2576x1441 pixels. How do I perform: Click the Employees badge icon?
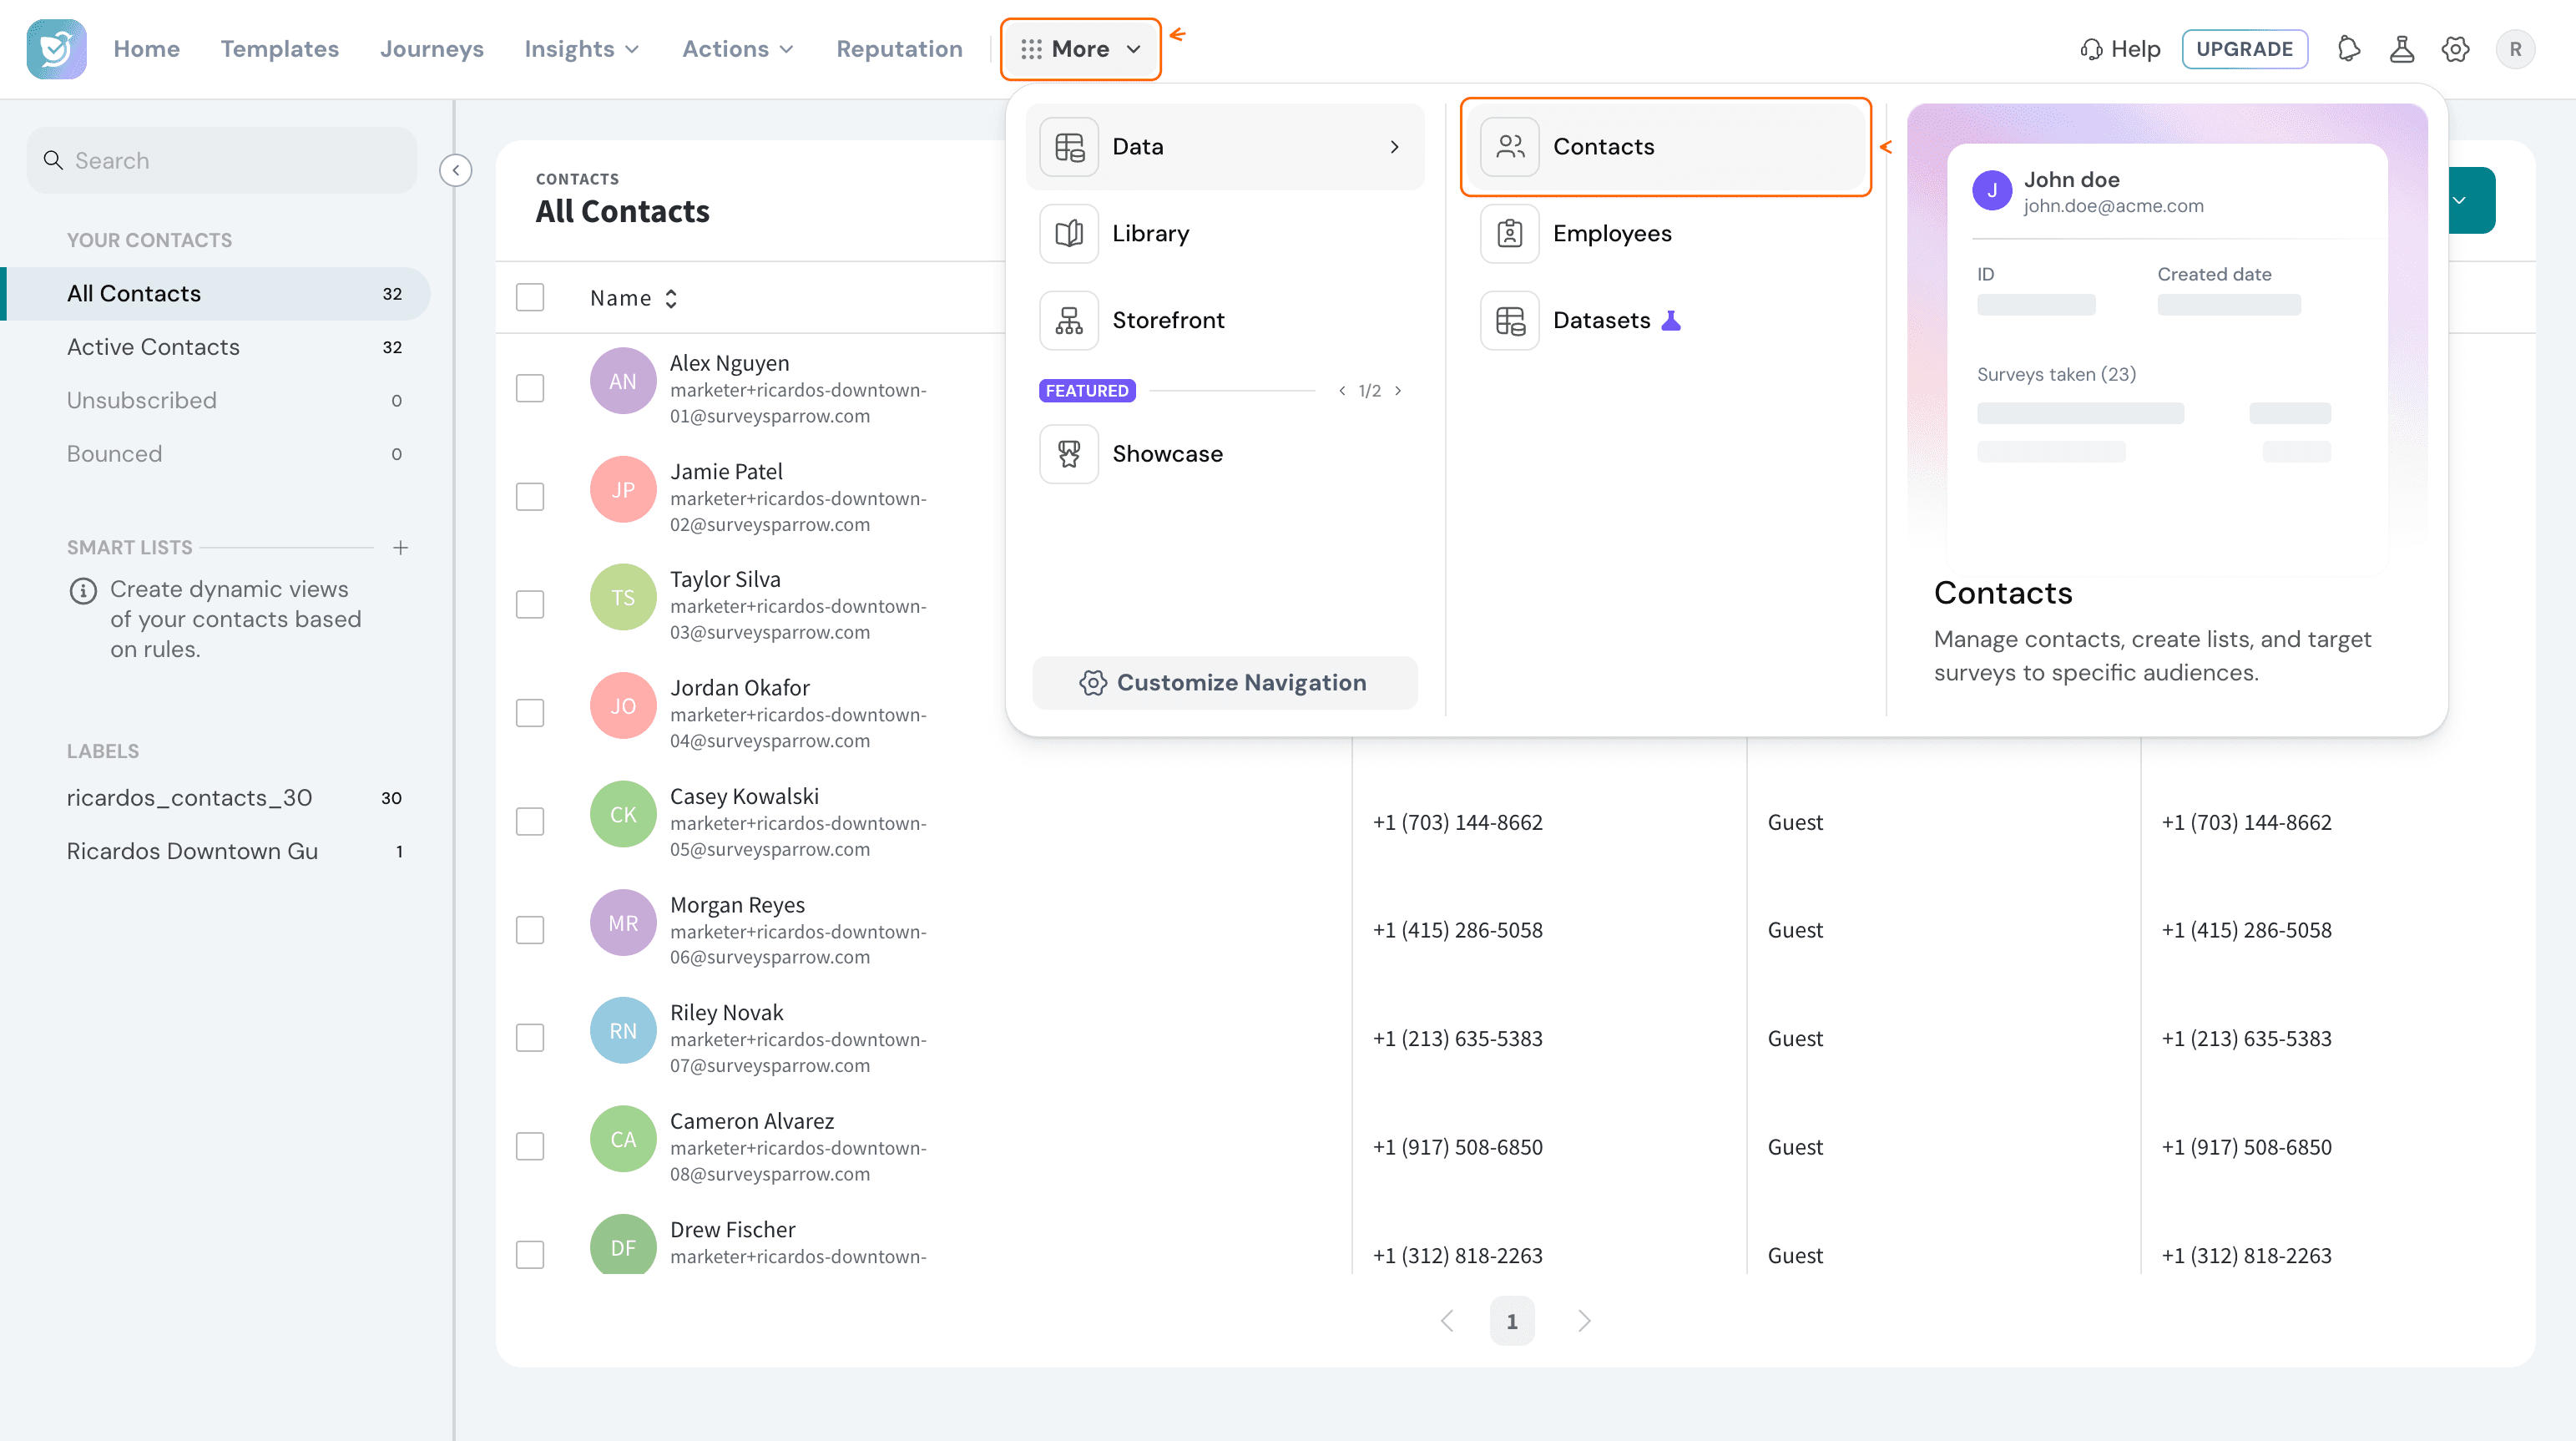[1509, 234]
